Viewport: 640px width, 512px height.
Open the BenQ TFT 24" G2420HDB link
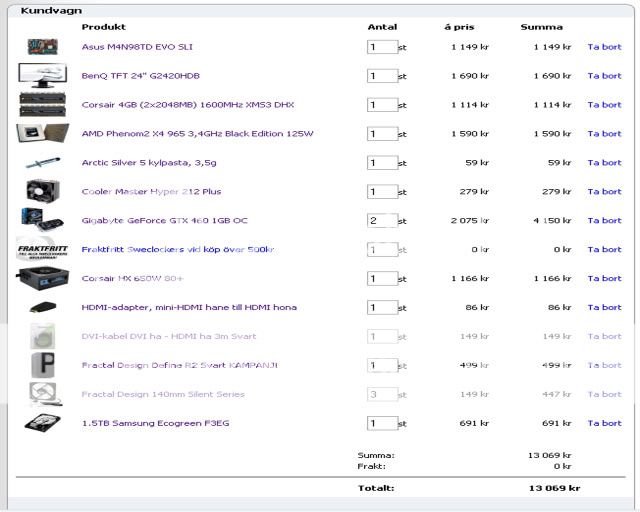(x=140, y=76)
